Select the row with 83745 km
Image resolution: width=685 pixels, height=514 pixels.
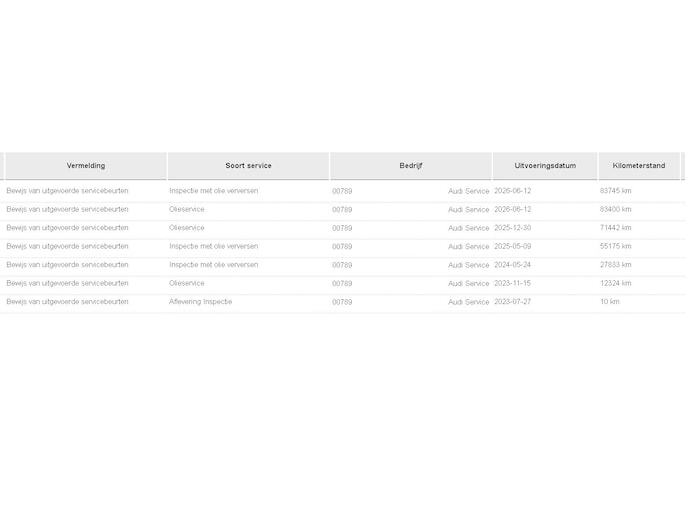tap(342, 191)
